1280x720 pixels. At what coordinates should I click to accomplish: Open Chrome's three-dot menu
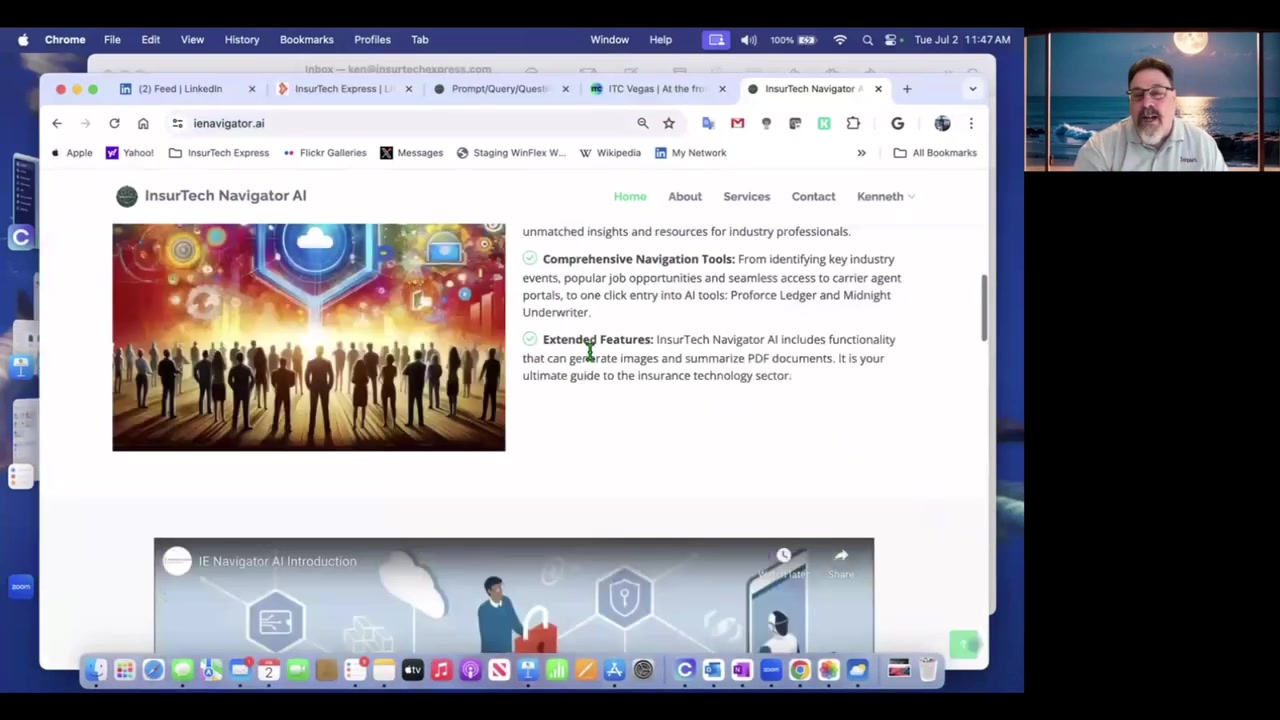(x=971, y=123)
